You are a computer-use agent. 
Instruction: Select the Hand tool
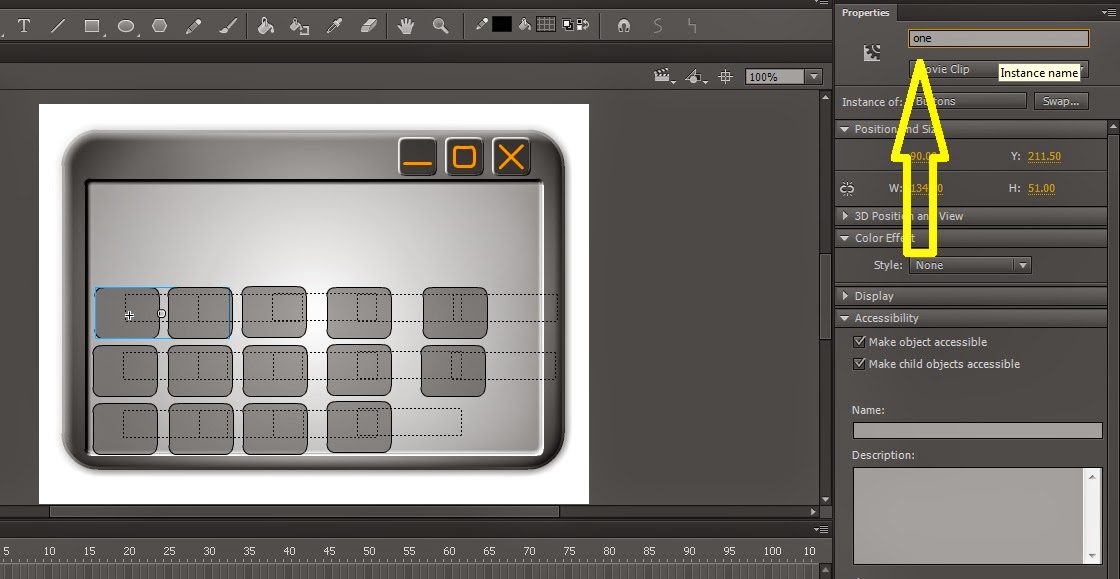[x=406, y=26]
